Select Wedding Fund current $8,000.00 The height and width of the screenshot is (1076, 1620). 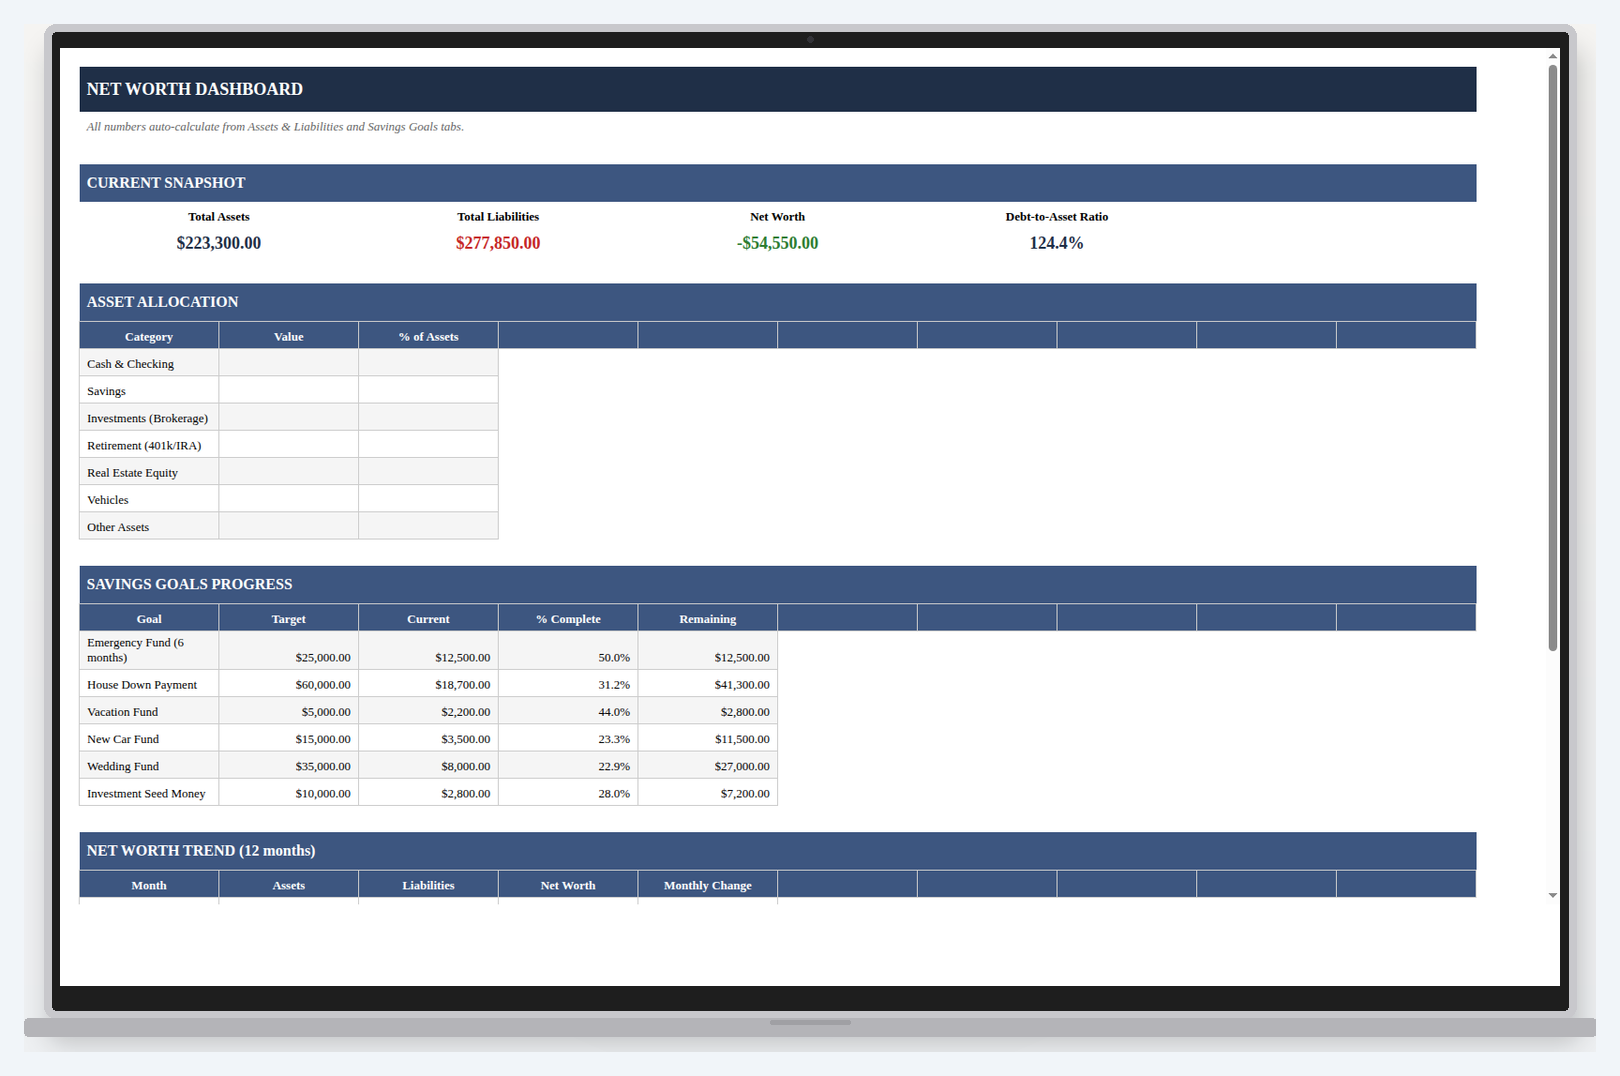428,765
